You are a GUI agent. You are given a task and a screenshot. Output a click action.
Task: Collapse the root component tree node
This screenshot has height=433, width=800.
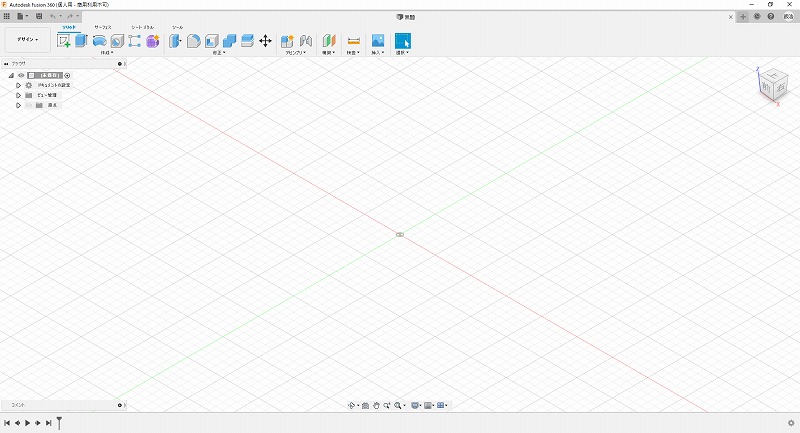point(11,75)
